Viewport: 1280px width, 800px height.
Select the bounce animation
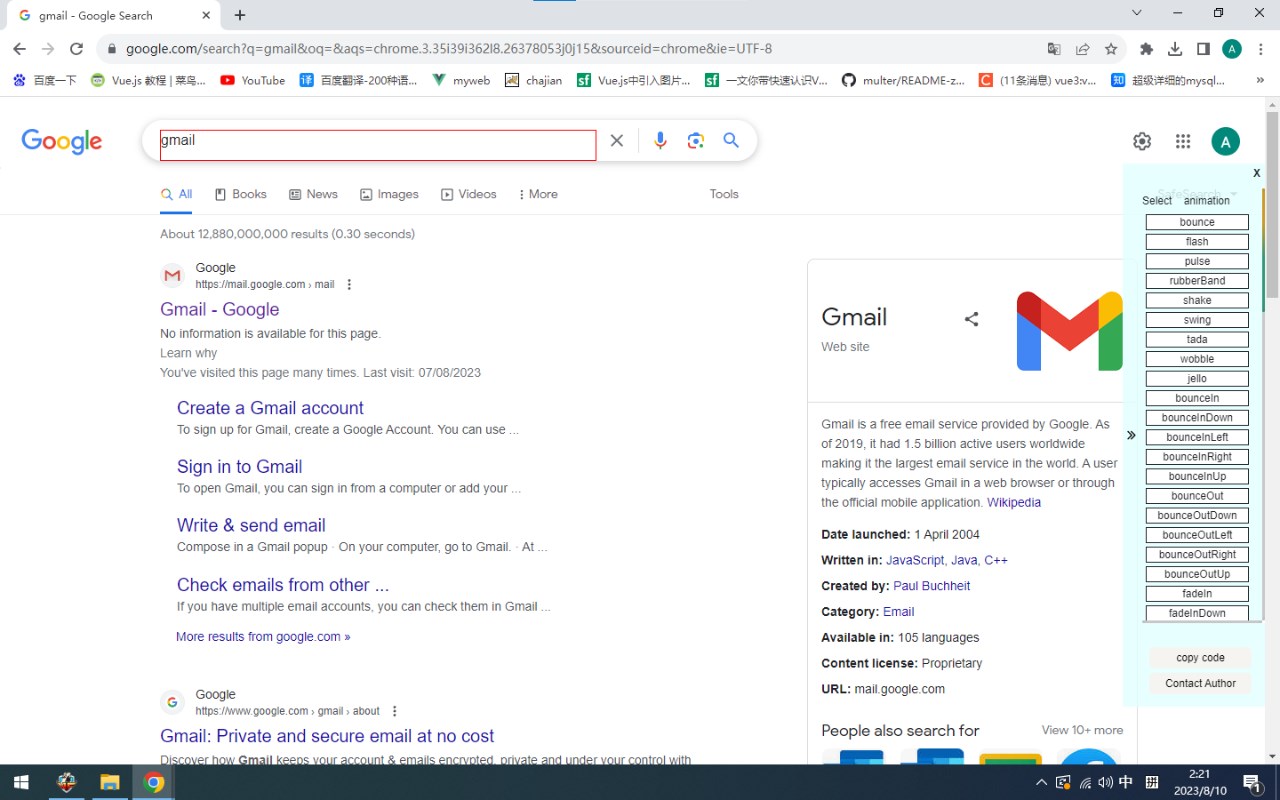[x=1197, y=222]
